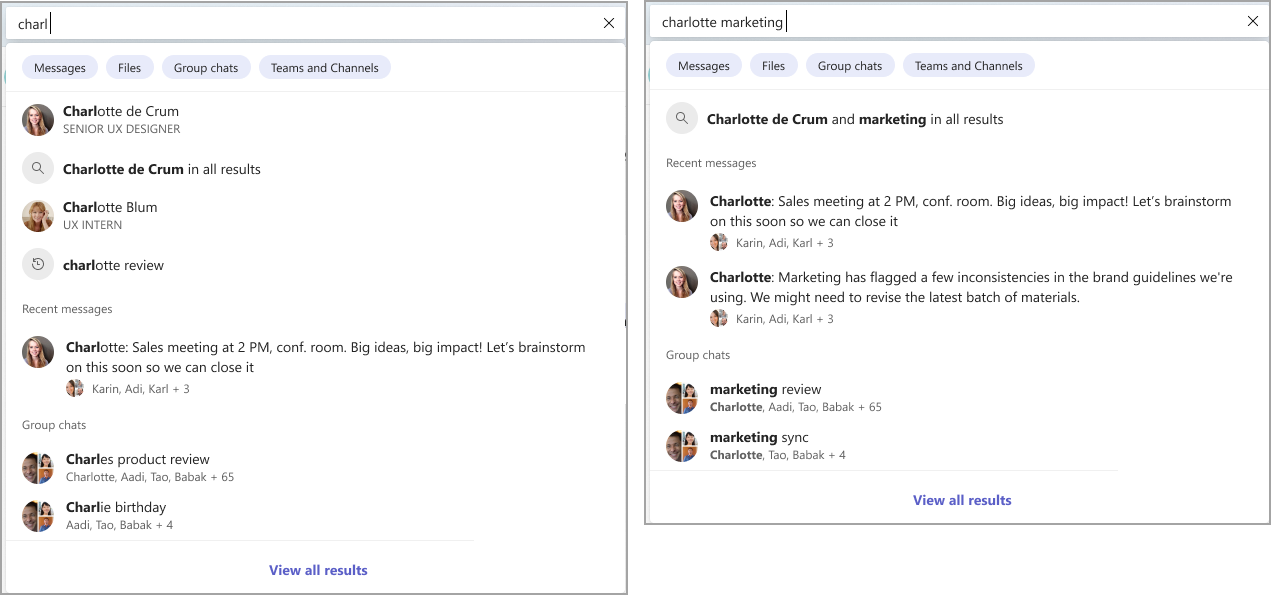The height and width of the screenshot is (595, 1271).
Task: Open the "marketing review" group chat result
Action: point(765,390)
